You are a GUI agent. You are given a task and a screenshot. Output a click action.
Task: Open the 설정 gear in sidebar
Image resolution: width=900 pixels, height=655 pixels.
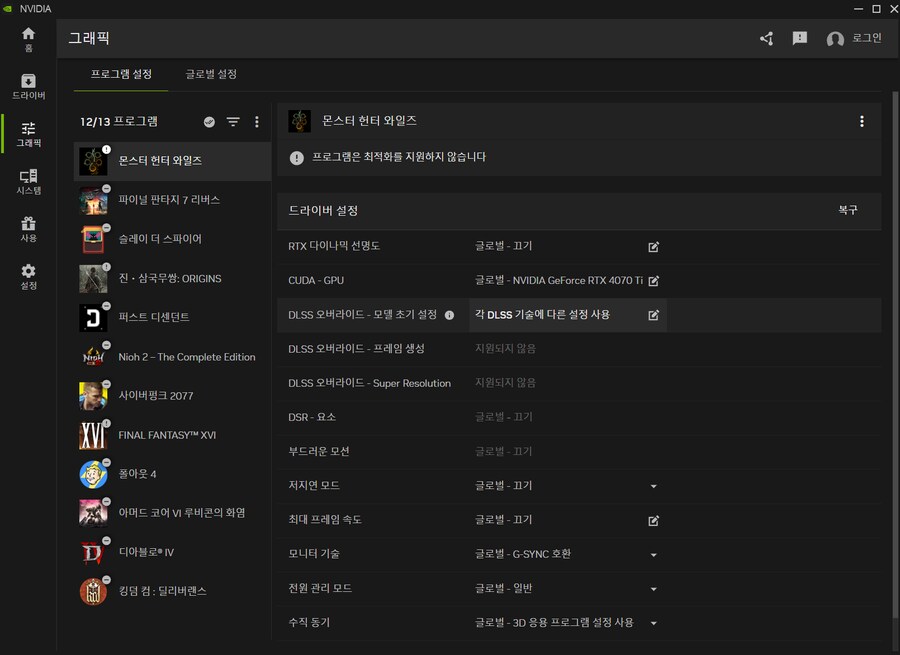[x=28, y=277]
